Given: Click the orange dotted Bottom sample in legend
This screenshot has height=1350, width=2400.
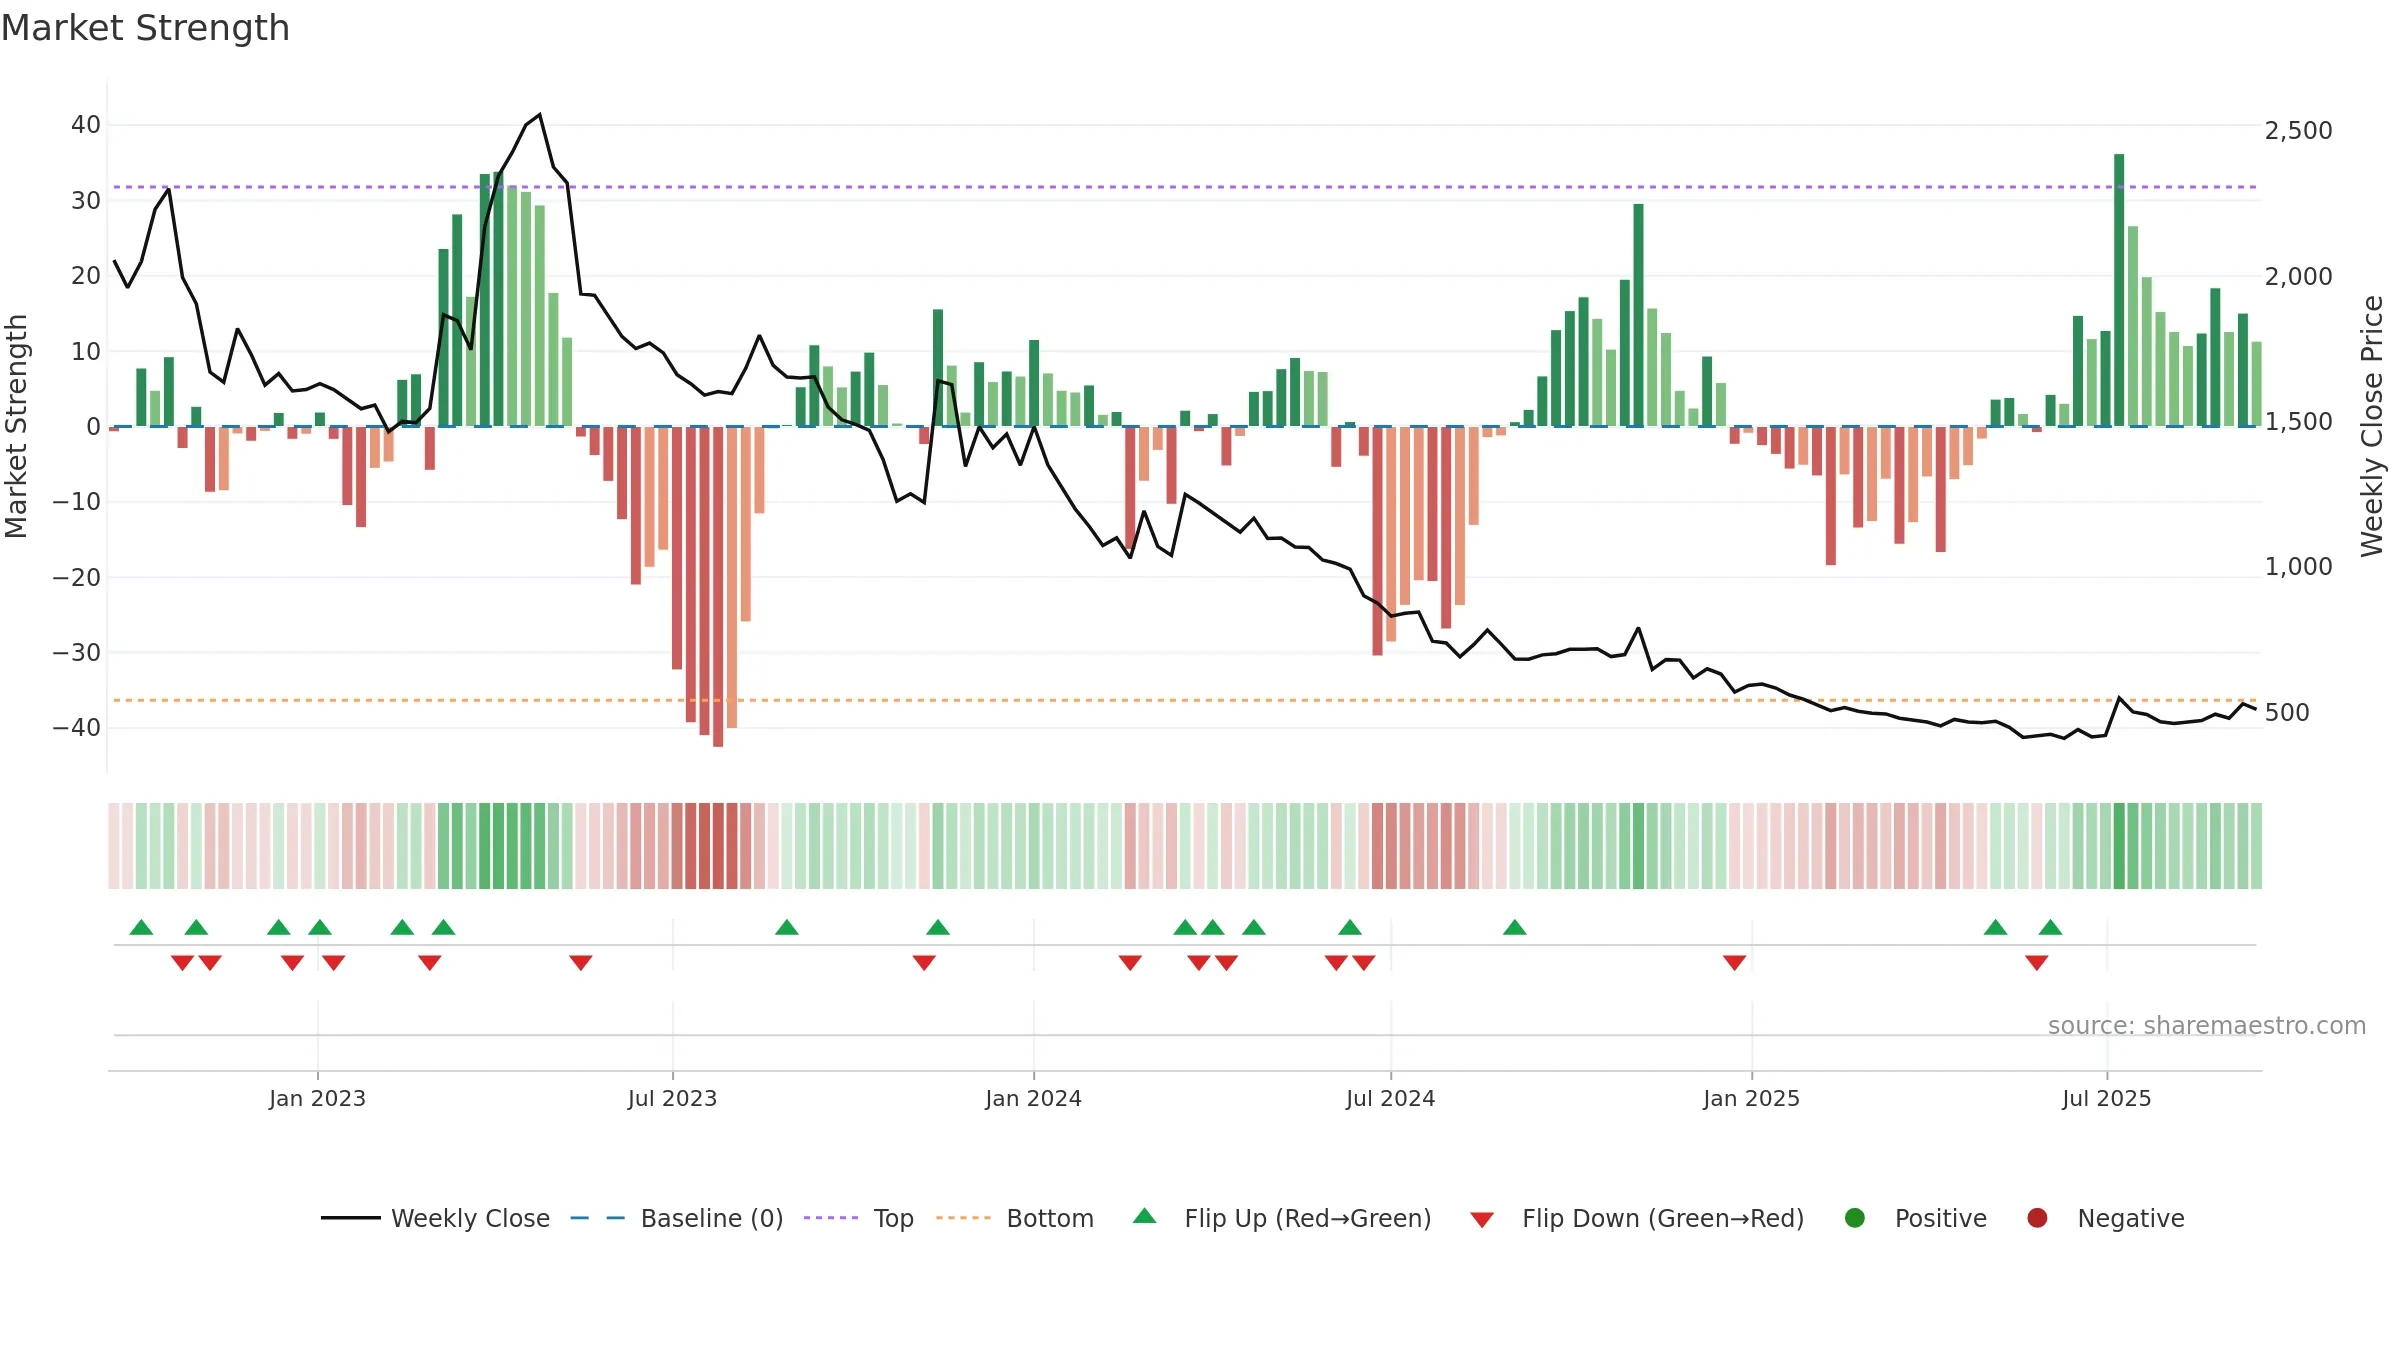Looking at the screenshot, I should pyautogui.click(x=963, y=1218).
